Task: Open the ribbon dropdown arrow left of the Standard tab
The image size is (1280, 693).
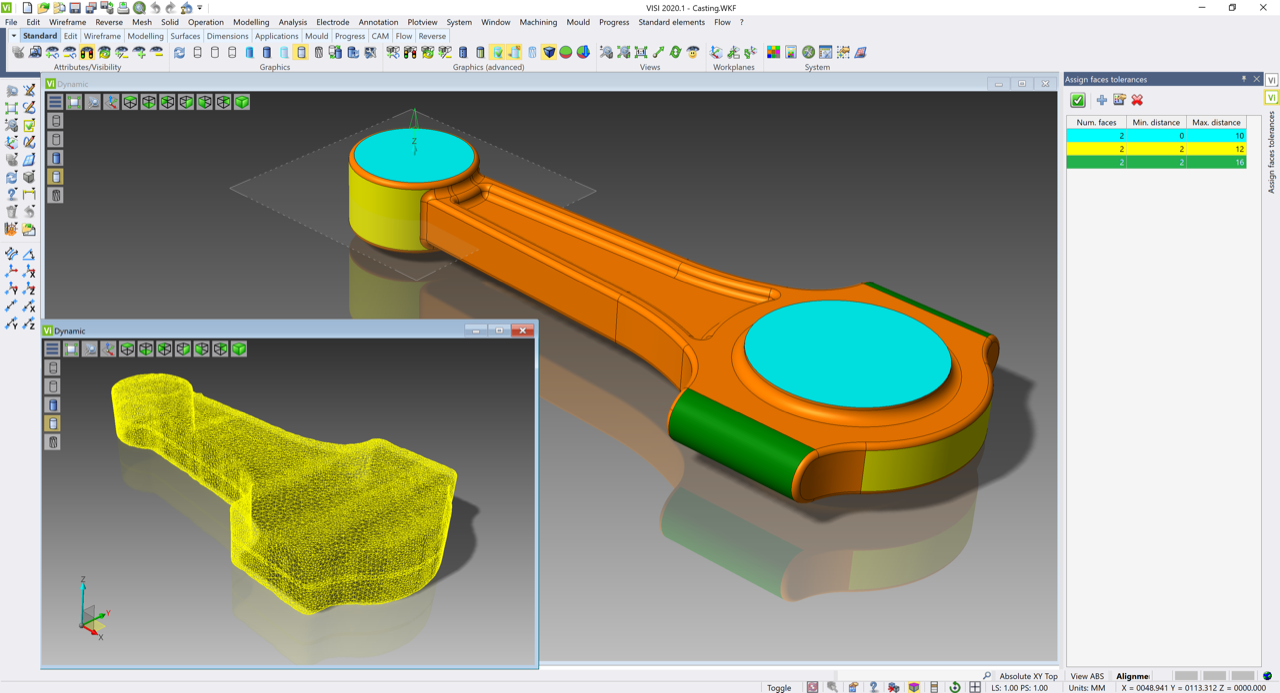Action: point(13,36)
